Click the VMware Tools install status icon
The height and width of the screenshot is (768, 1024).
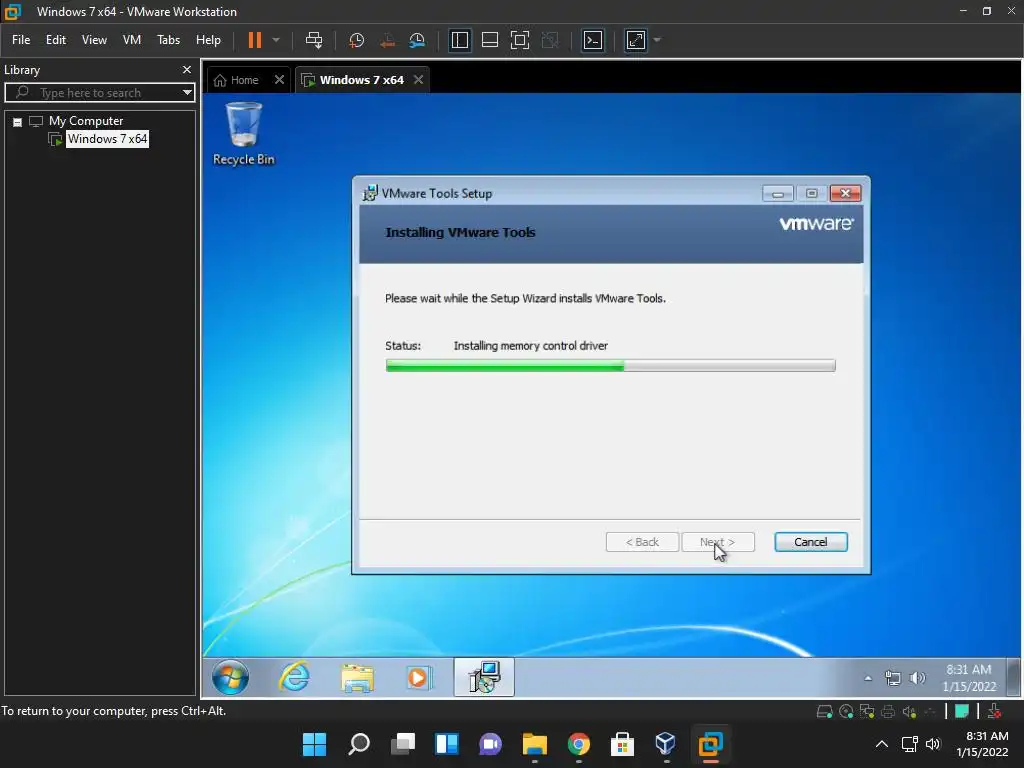994,711
